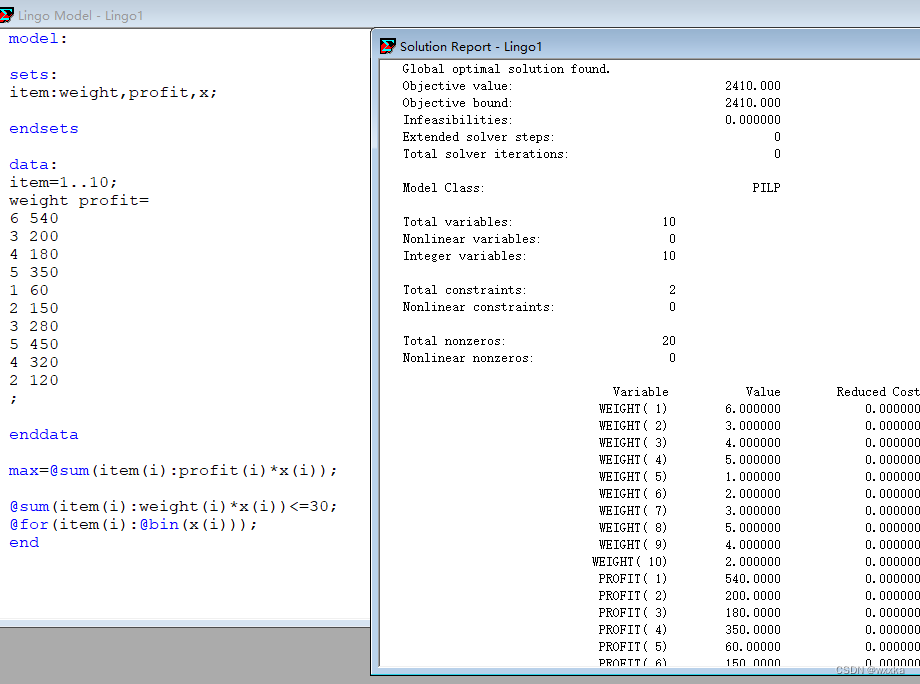Click the 'max=@sum' objective line
This screenshot has height=684, width=920.
(x=173, y=470)
